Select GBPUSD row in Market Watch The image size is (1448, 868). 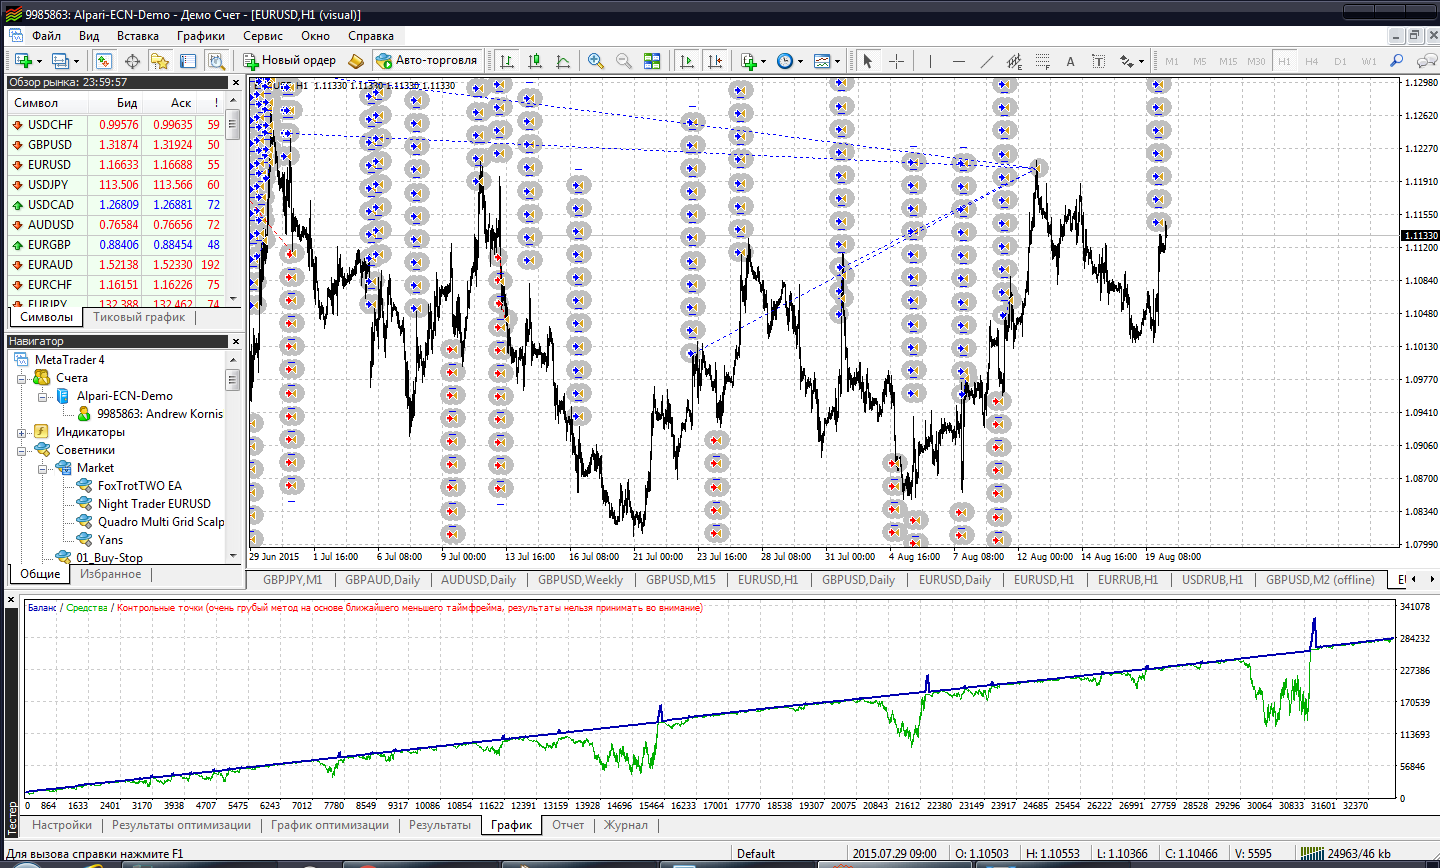click(x=50, y=145)
